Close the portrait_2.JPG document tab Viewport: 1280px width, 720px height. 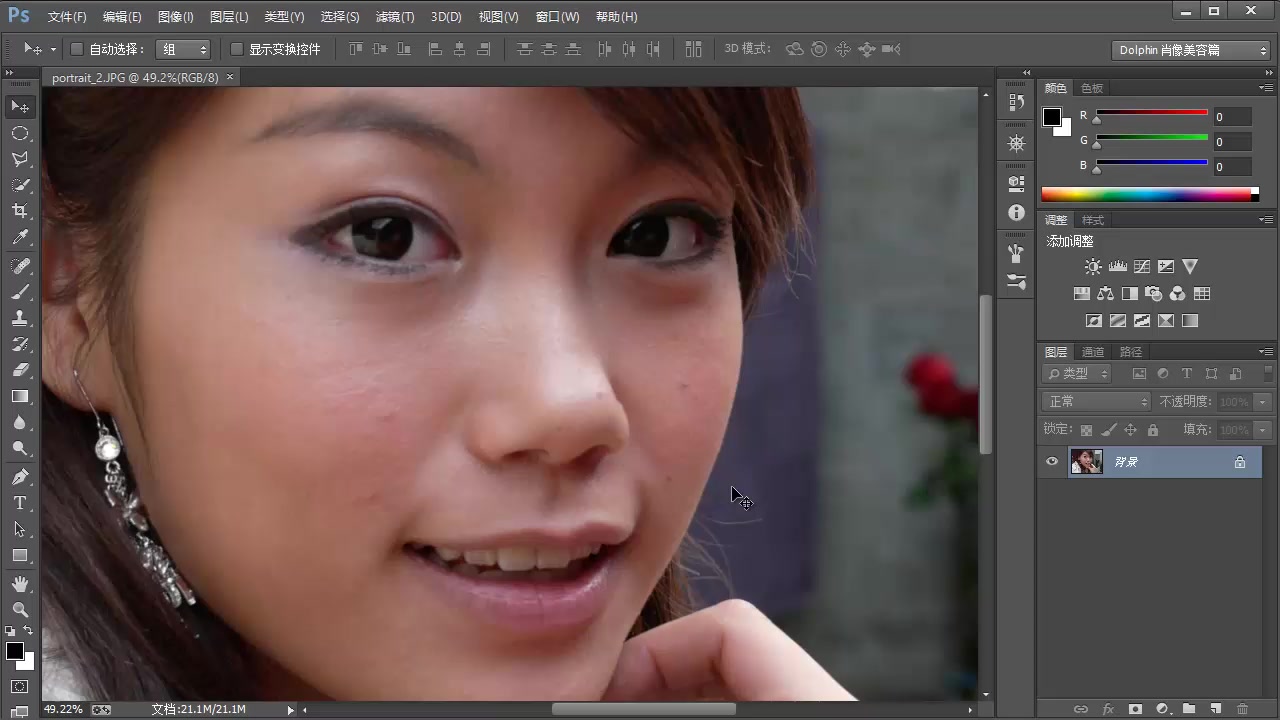pyautogui.click(x=230, y=77)
